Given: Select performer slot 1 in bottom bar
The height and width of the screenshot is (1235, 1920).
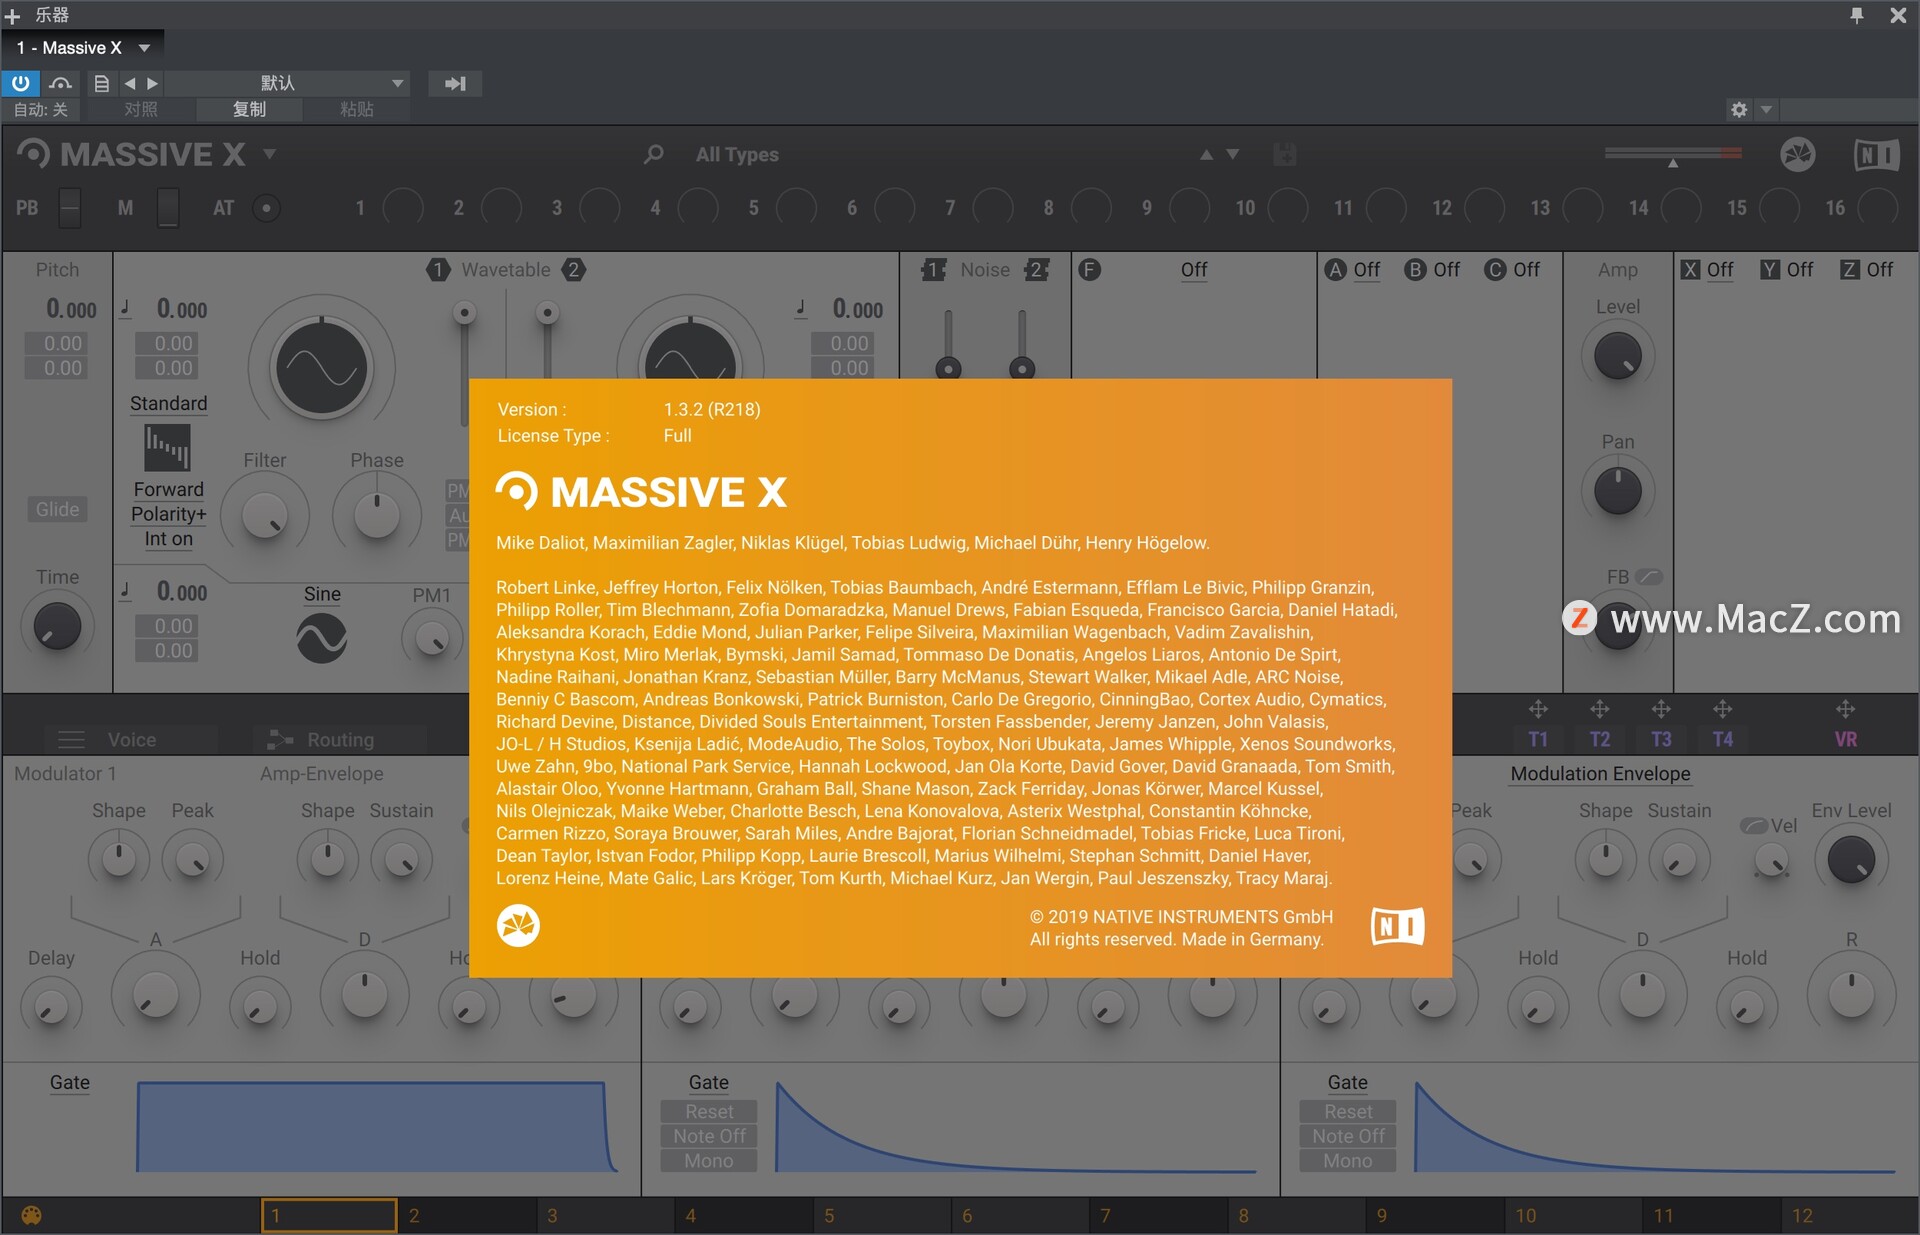Looking at the screenshot, I should [329, 1216].
